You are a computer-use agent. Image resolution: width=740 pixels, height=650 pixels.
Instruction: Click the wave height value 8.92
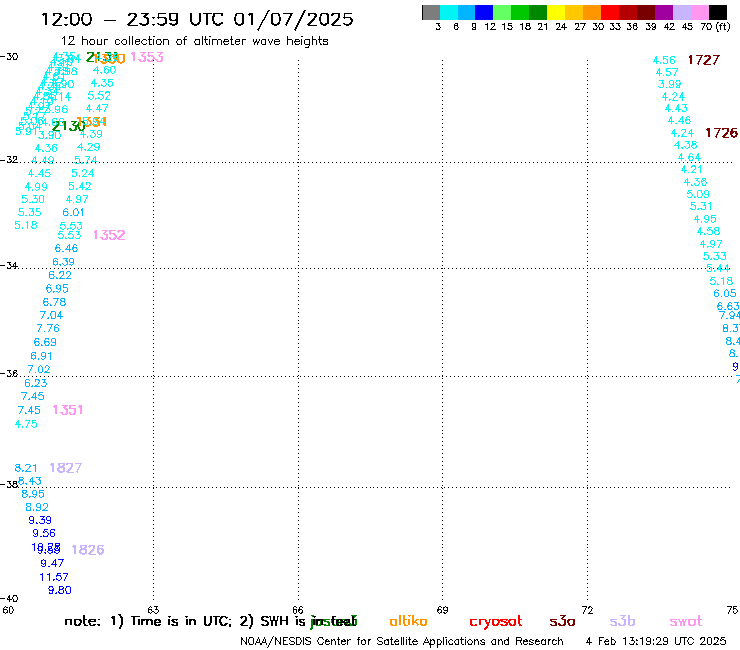tap(37, 507)
